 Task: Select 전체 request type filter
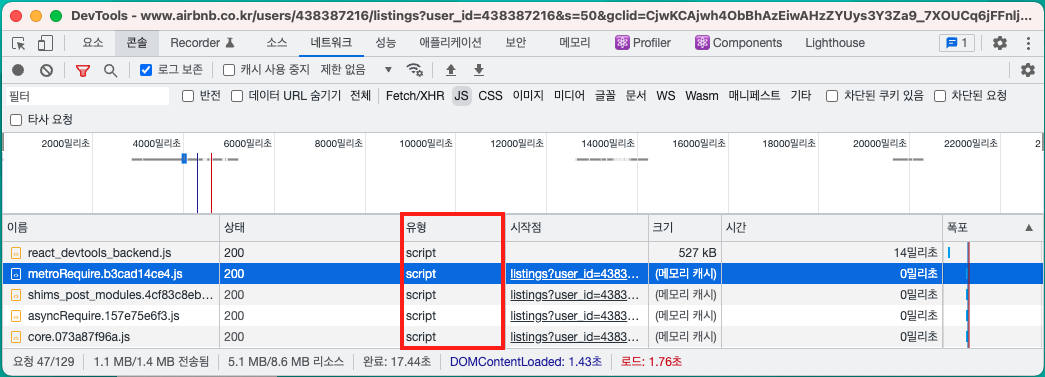pyautogui.click(x=360, y=96)
